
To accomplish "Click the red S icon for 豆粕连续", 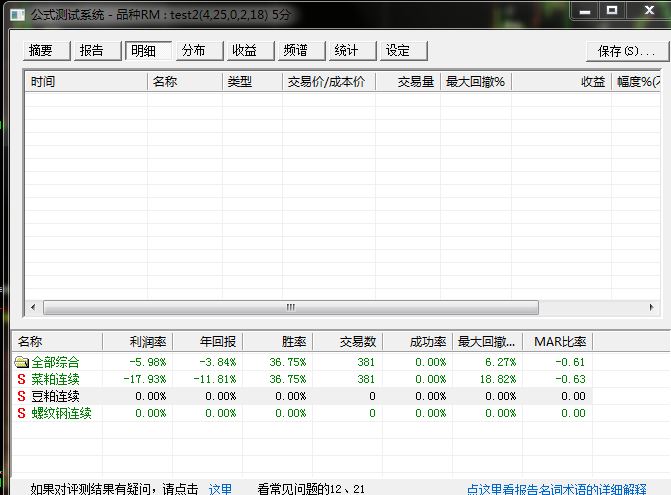I will tap(21, 396).
